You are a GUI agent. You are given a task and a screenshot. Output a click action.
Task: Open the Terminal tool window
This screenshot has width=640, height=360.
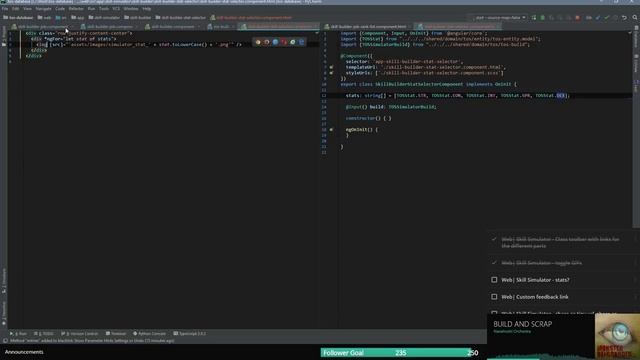116,333
